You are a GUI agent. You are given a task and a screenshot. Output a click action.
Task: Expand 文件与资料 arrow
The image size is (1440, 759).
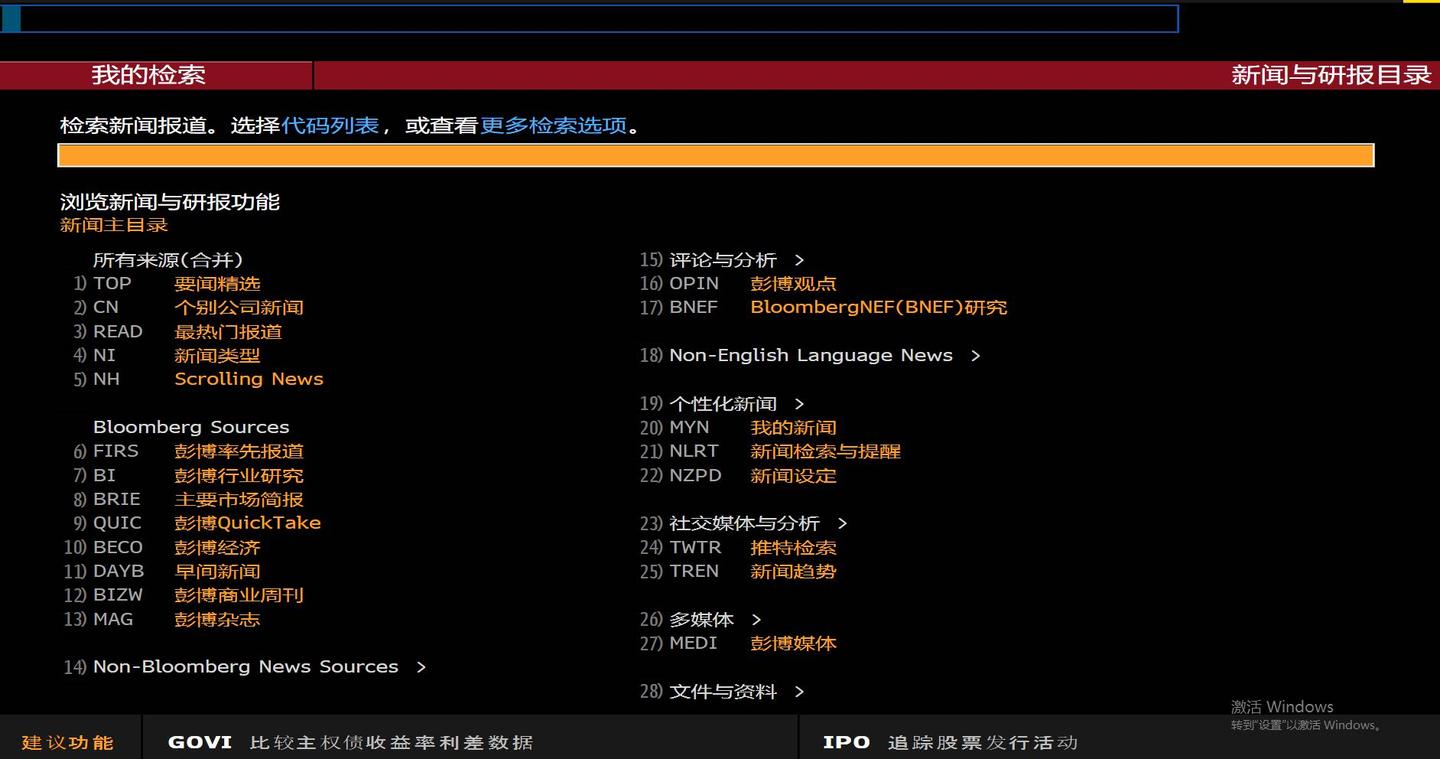click(x=799, y=692)
